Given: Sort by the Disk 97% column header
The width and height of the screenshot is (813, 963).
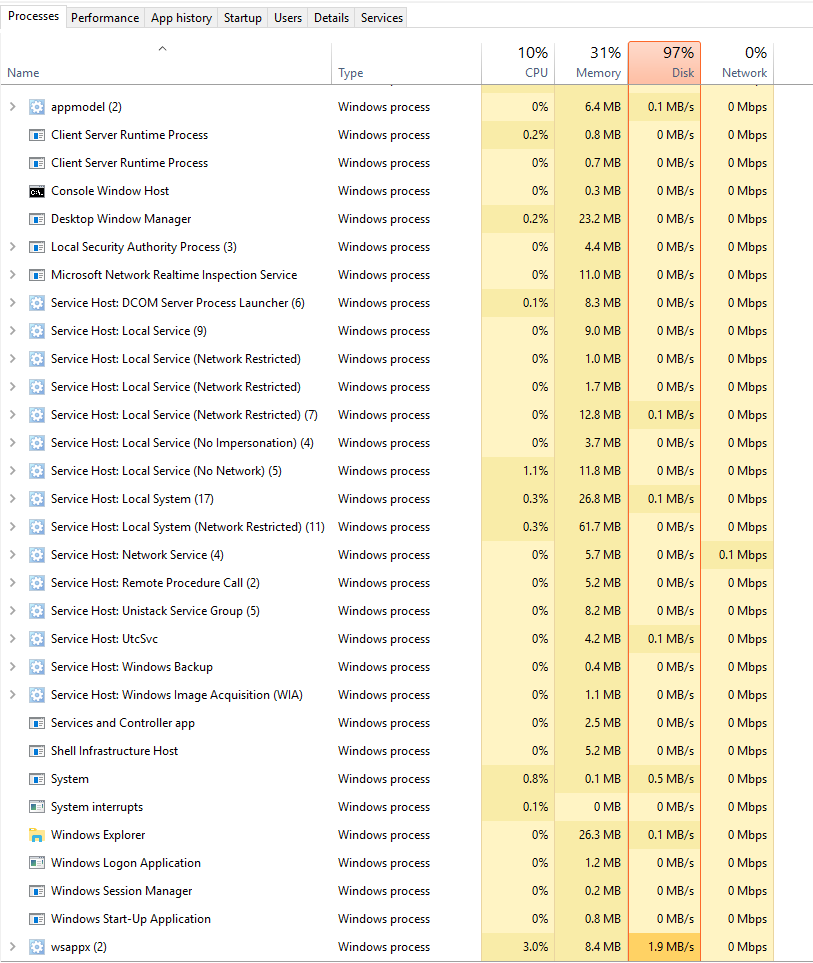Looking at the screenshot, I should [x=664, y=63].
